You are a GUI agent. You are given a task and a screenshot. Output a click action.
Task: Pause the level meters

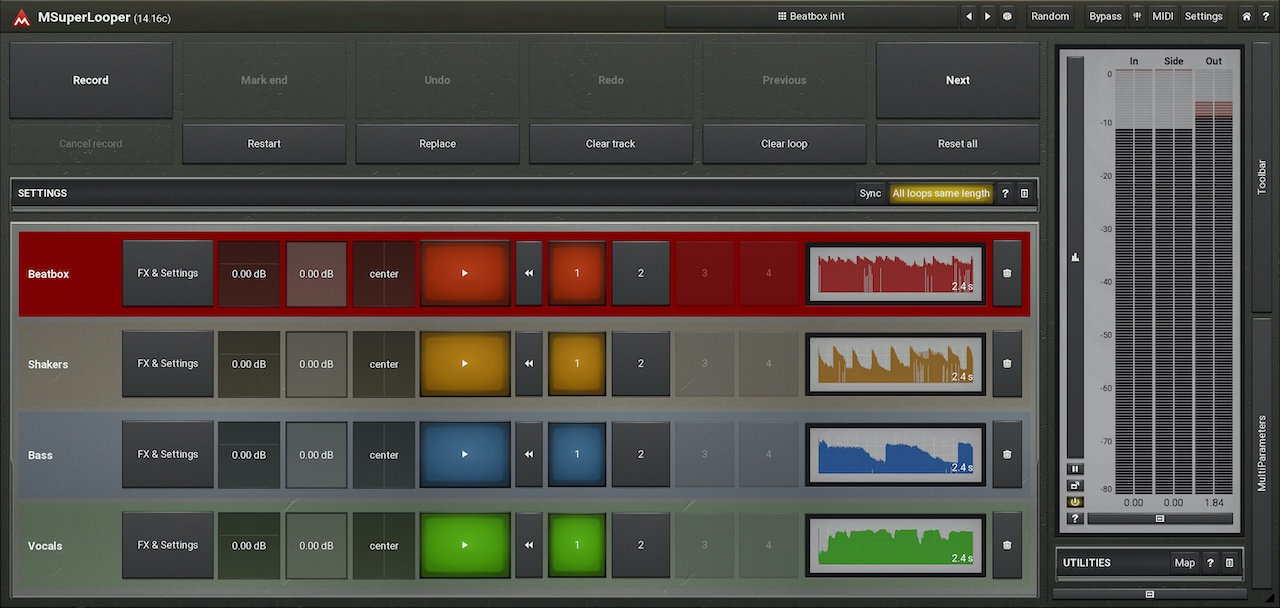coord(1075,468)
